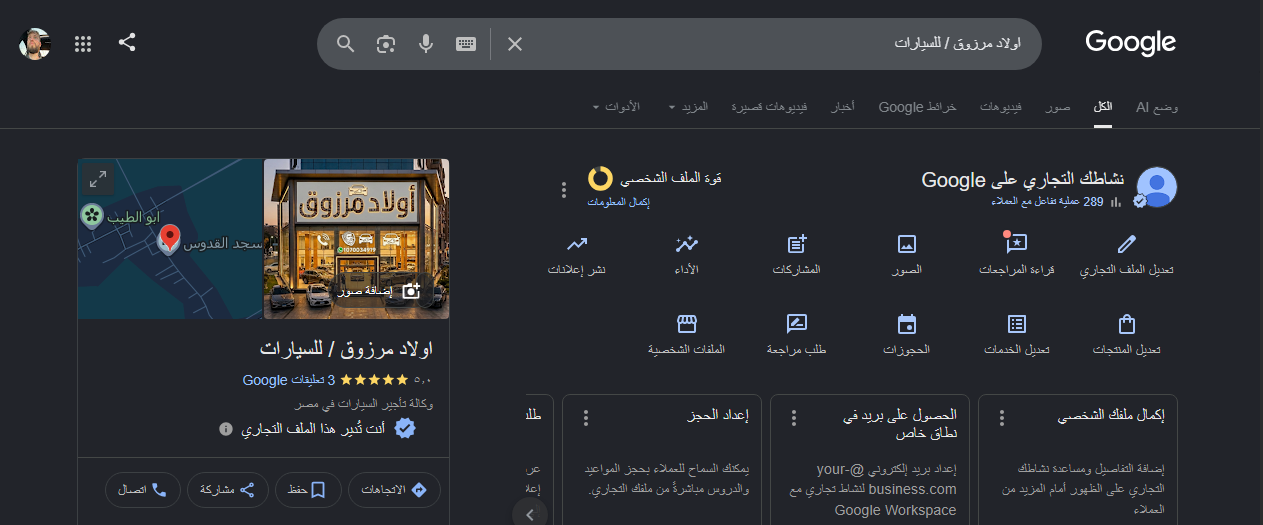The image size is (1263, 525).
Task: Clear the search query with X icon
Action: click(515, 44)
